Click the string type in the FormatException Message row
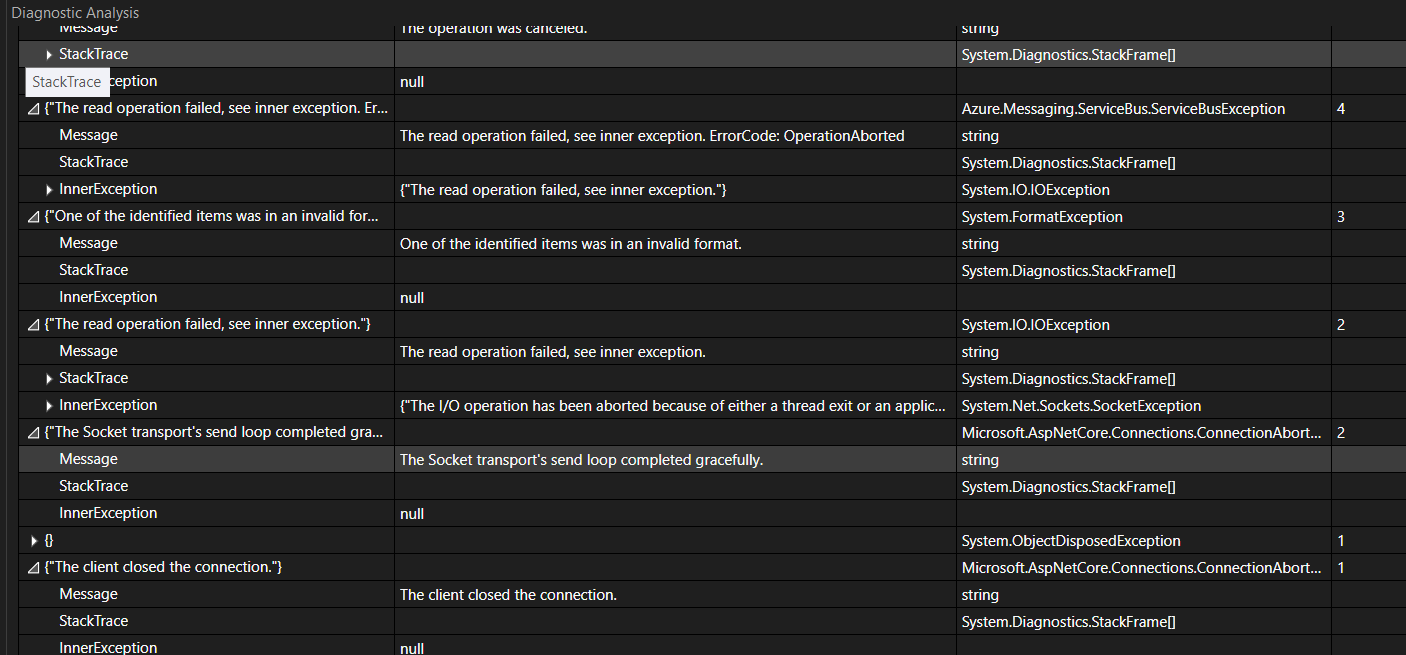Image resolution: width=1406 pixels, height=655 pixels. point(980,244)
